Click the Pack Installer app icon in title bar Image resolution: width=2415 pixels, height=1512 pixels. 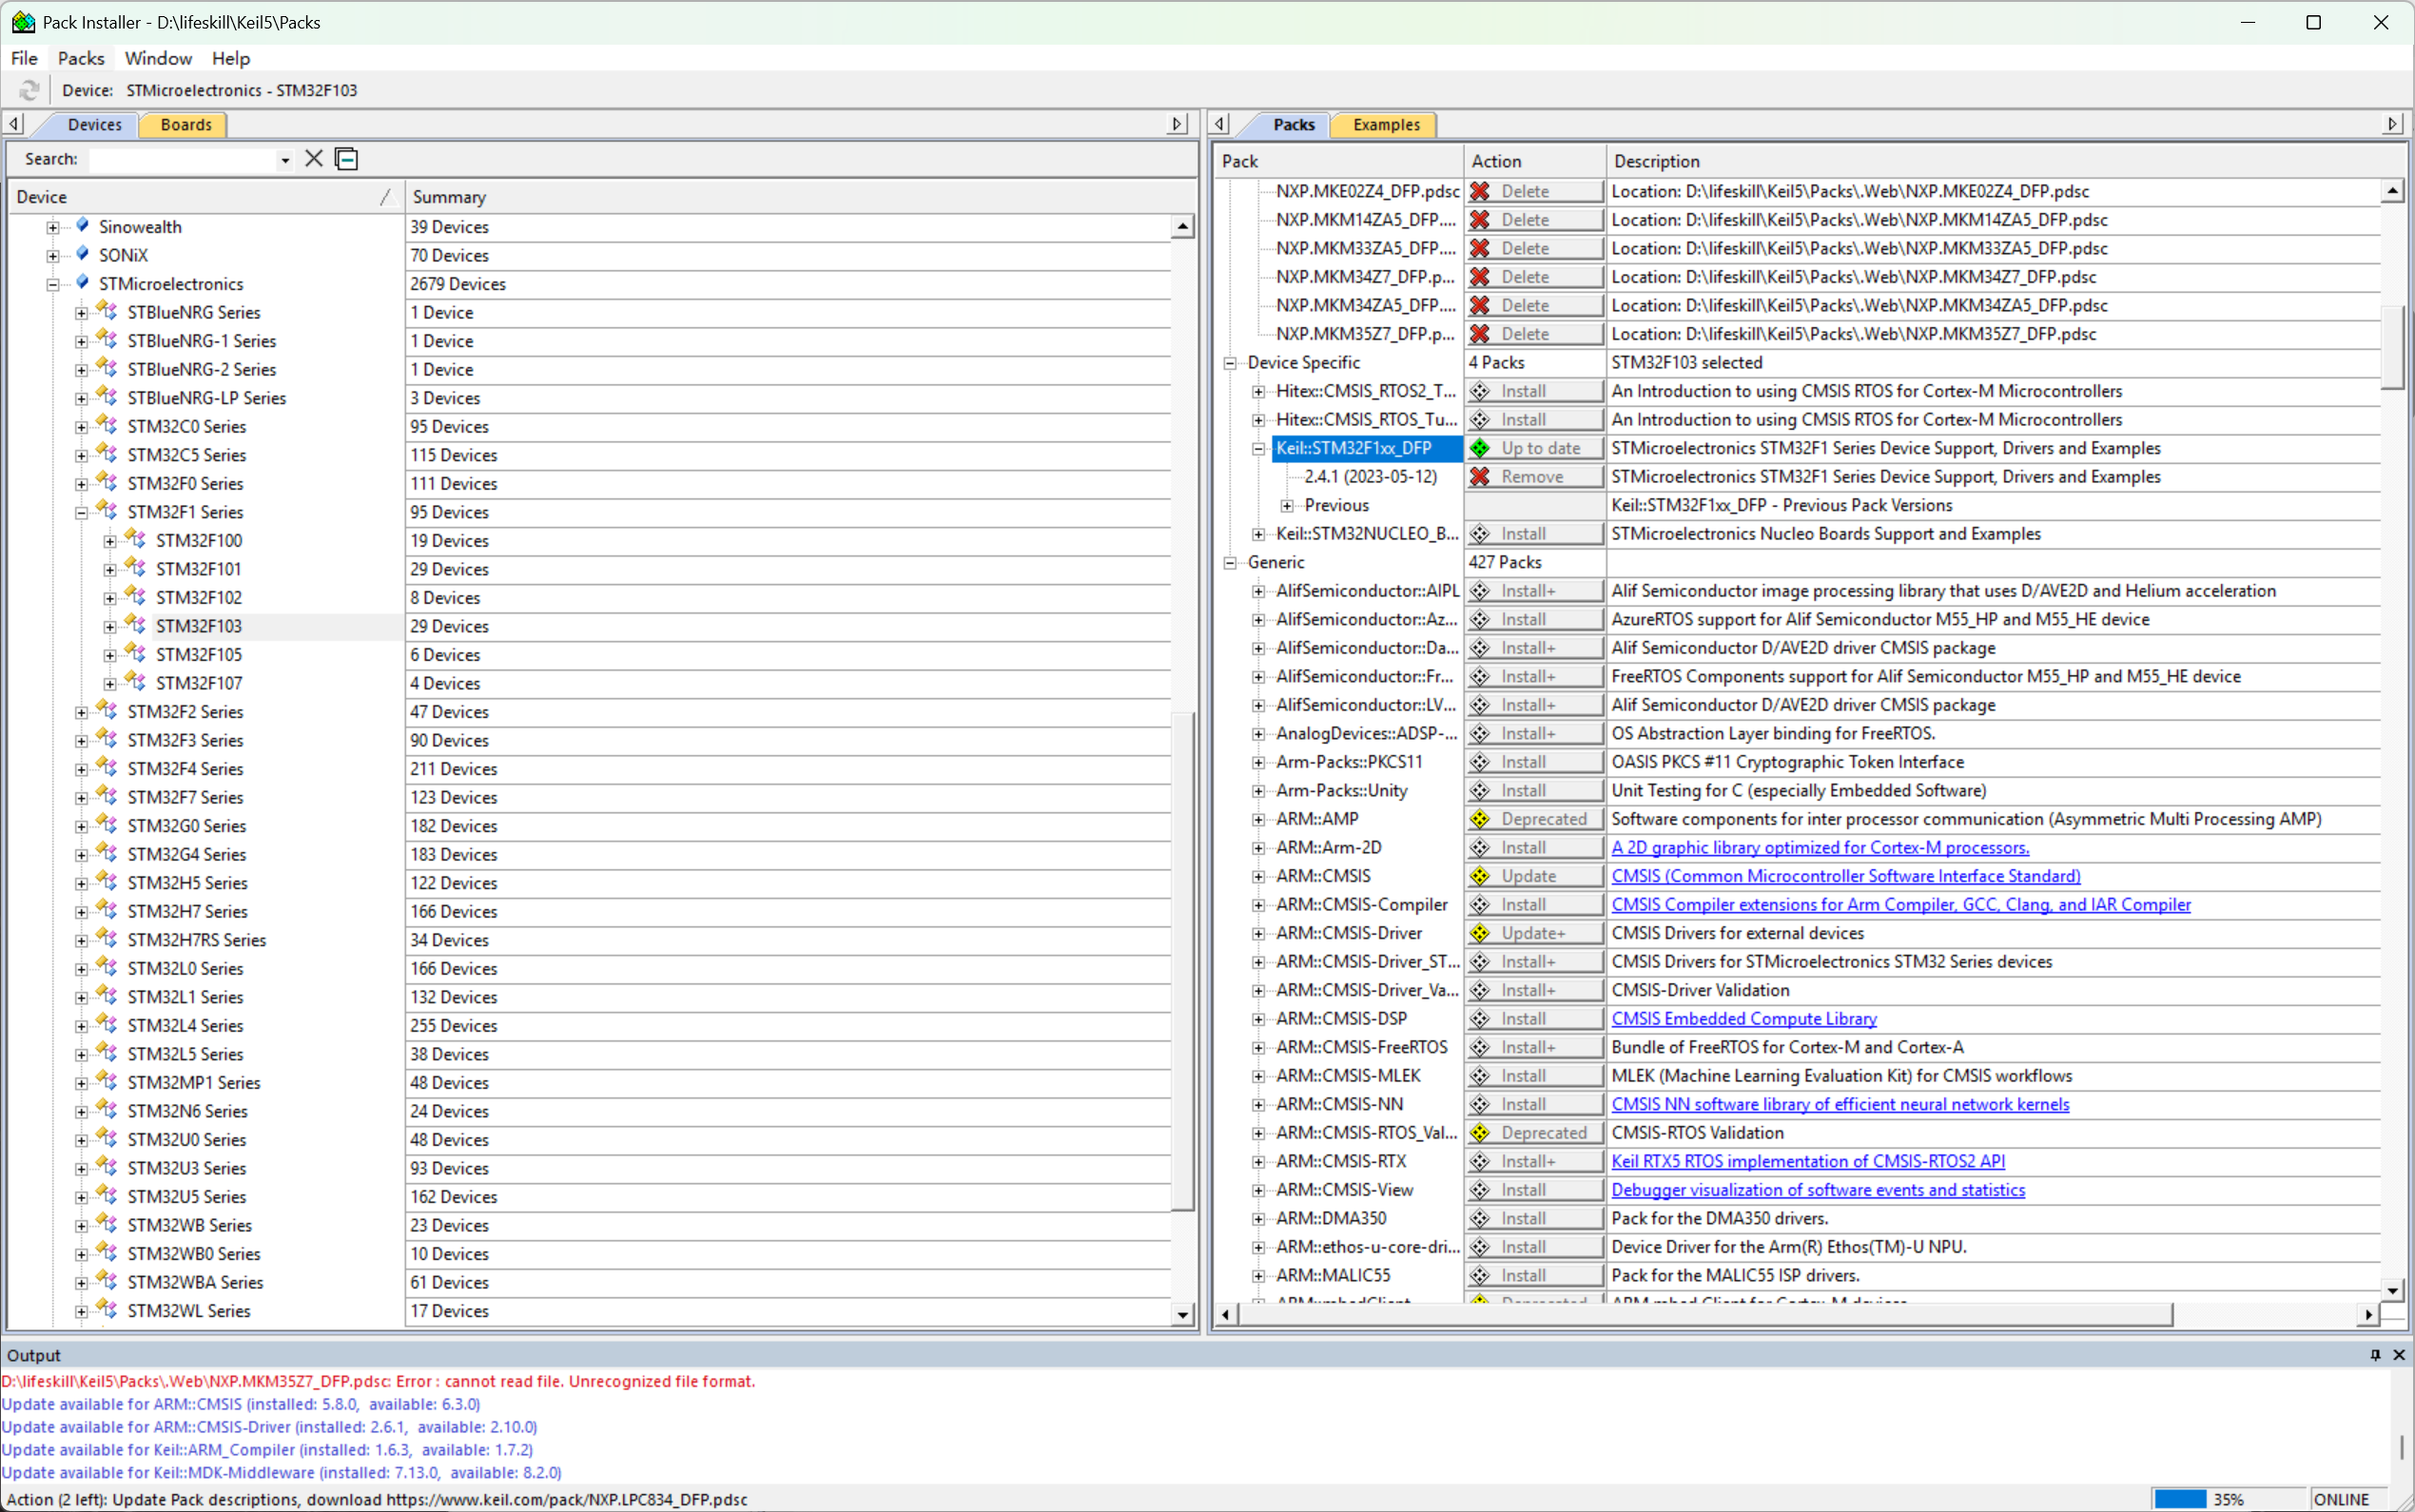coord(22,22)
